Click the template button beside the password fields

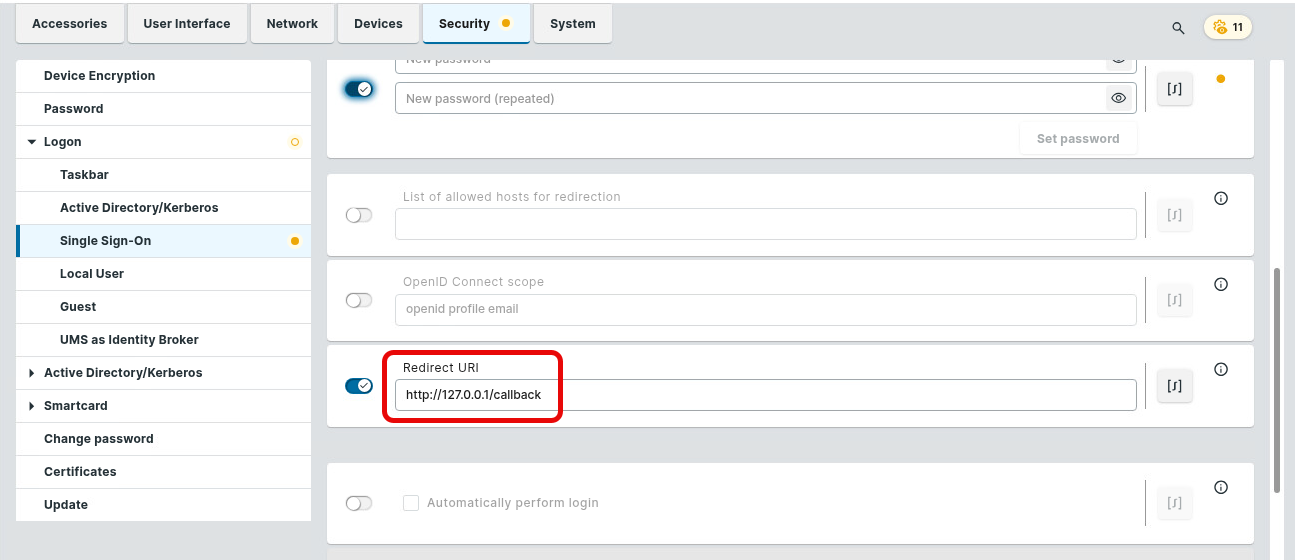(1175, 89)
